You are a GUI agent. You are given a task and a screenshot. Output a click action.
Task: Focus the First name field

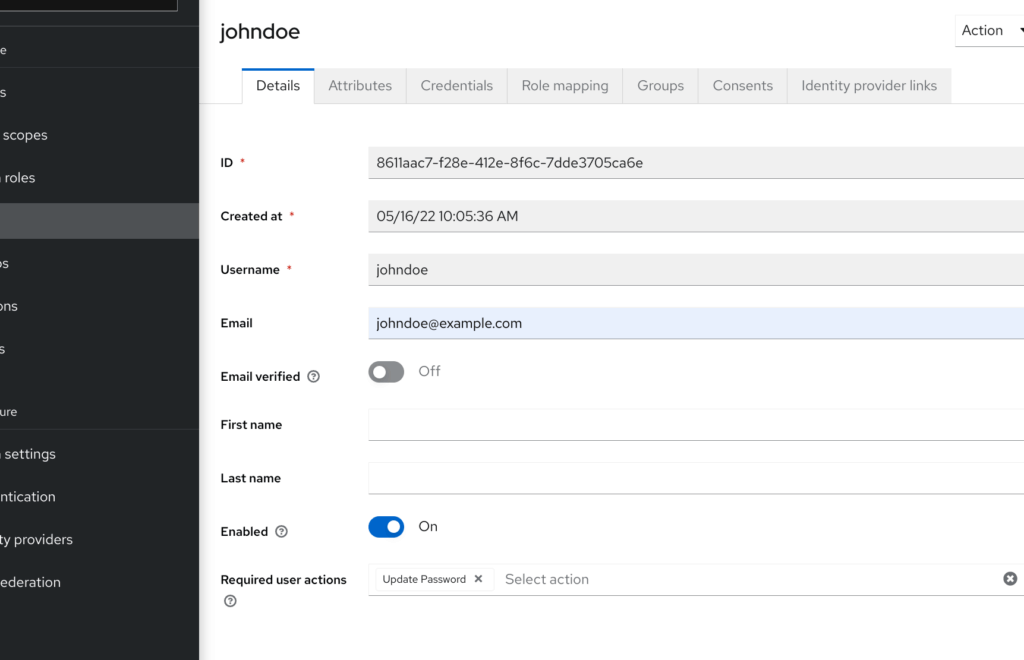tap(695, 425)
